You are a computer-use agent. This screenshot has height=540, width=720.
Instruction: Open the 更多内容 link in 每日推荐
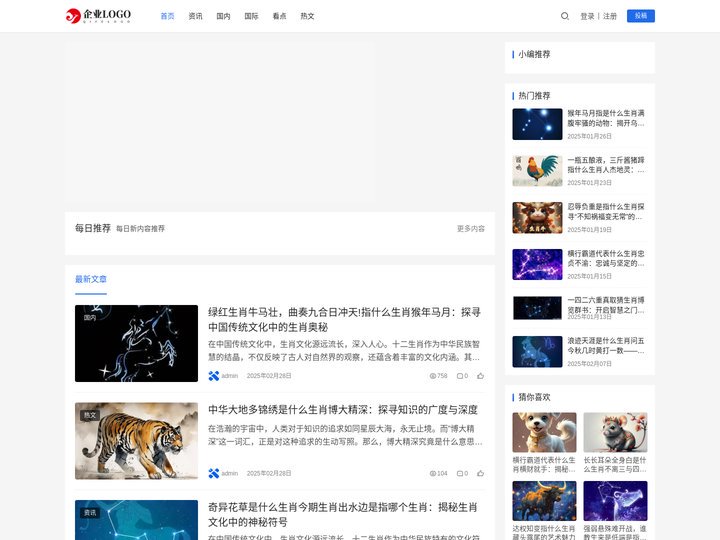[x=471, y=228]
